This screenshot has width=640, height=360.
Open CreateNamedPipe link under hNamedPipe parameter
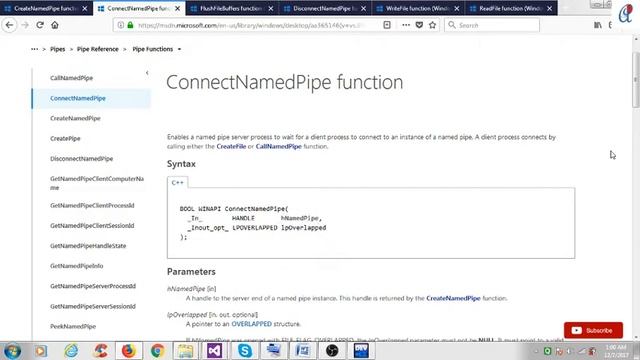453,298
